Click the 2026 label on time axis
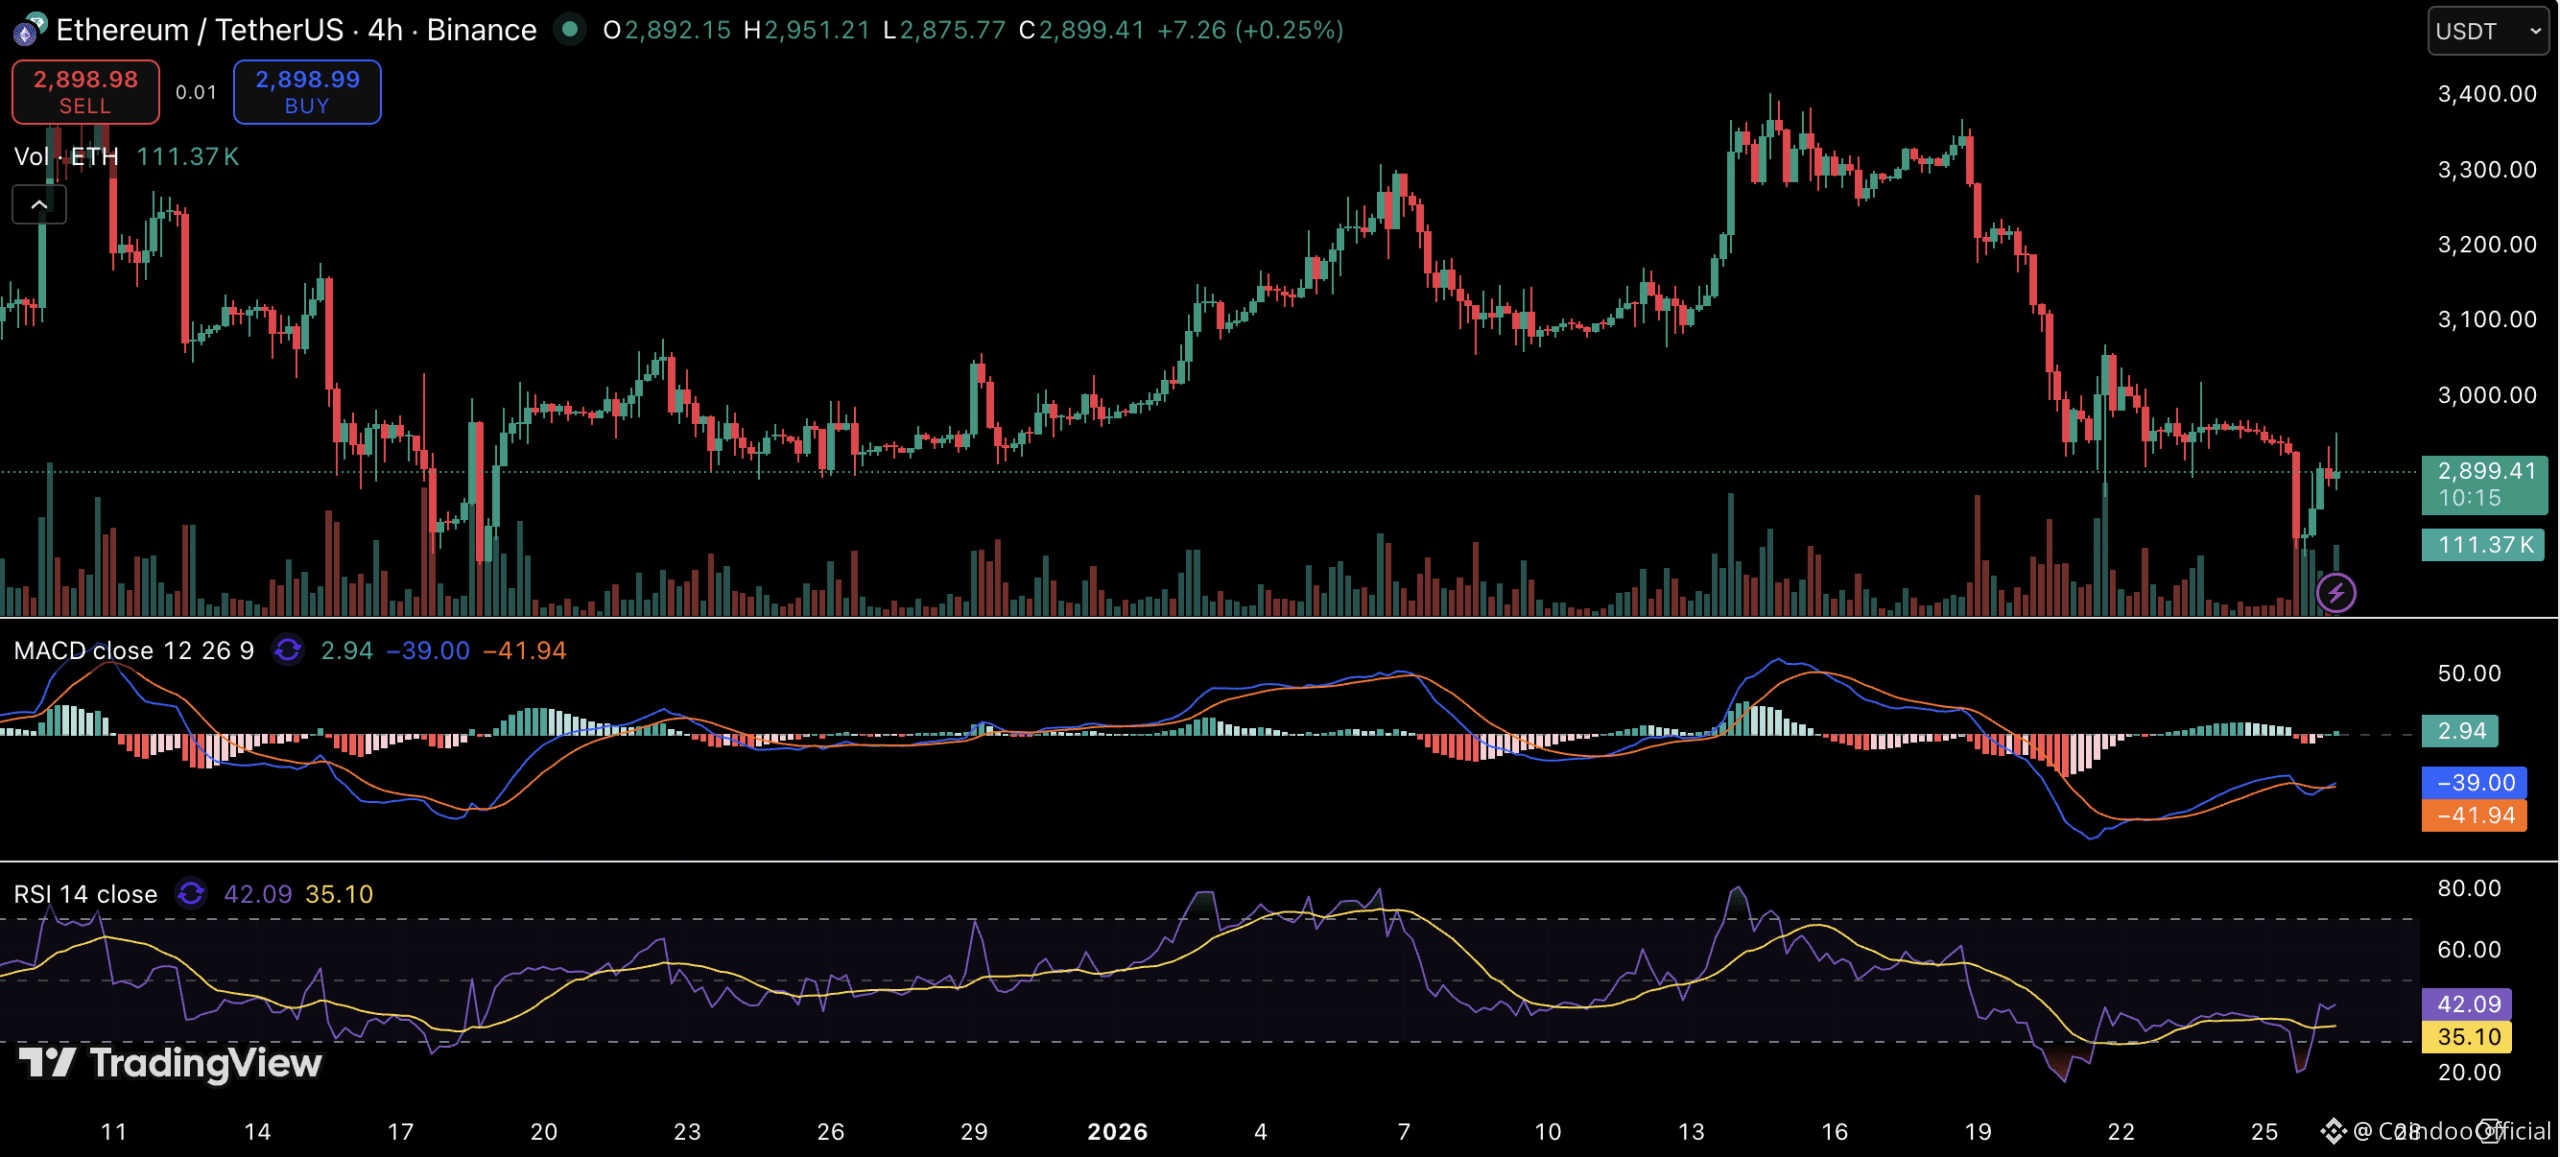 tap(1117, 1132)
